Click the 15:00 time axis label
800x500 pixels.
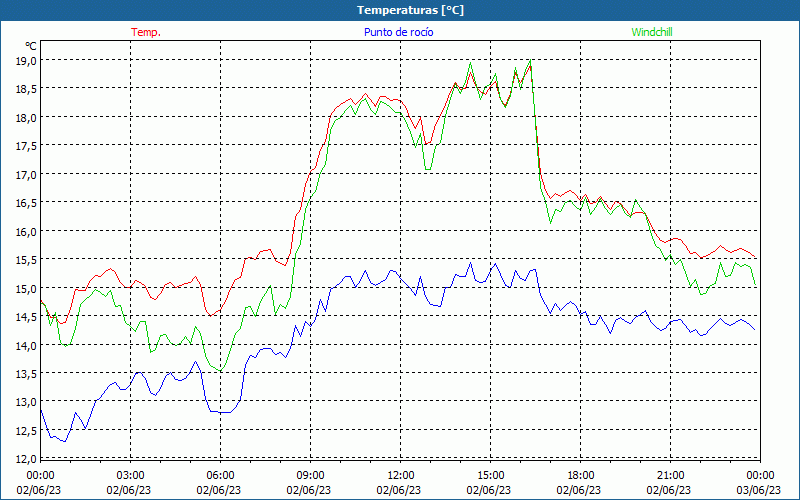[x=490, y=476]
